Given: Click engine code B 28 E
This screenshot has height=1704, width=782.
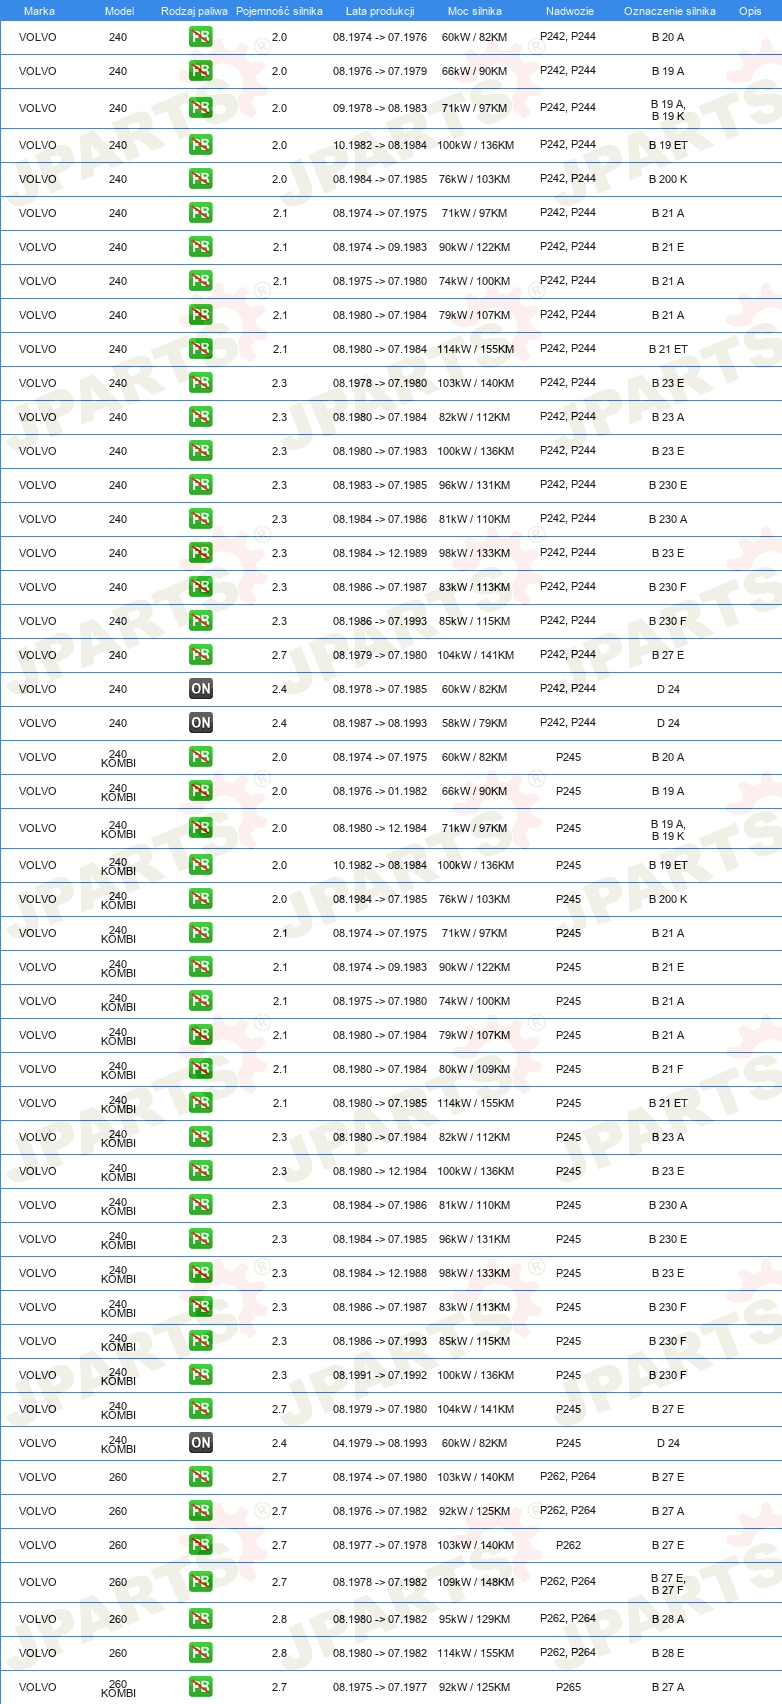Looking at the screenshot, I should tap(668, 1653).
